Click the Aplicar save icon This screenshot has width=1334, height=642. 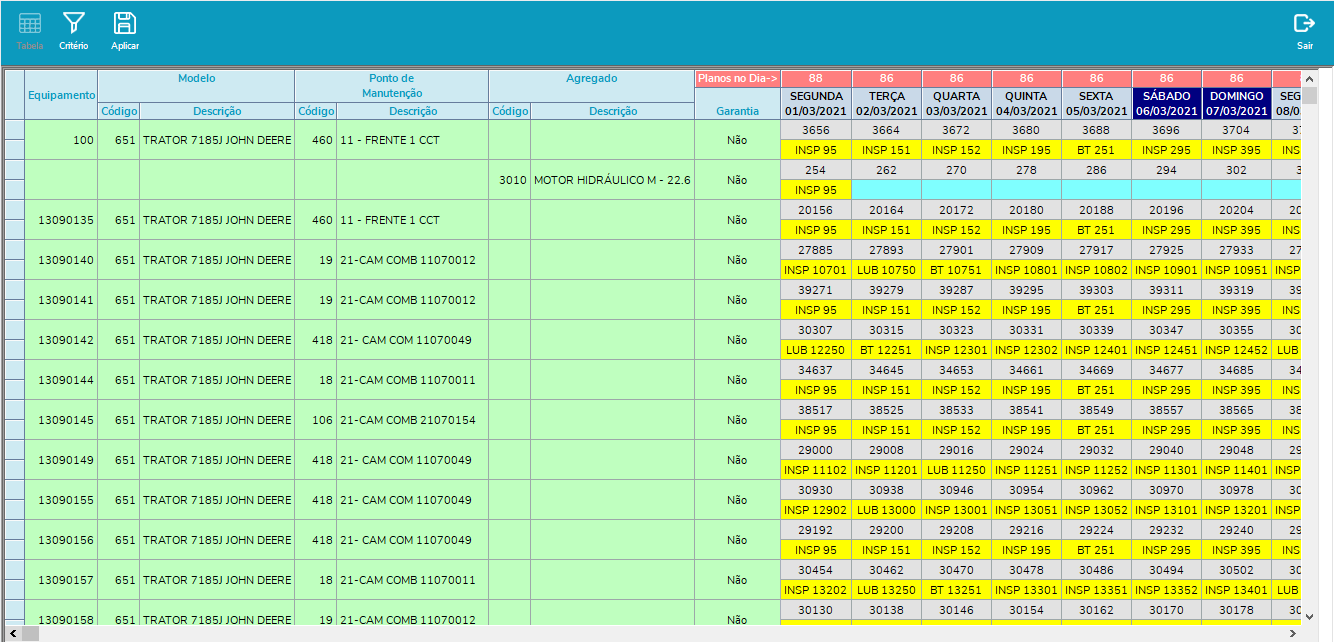pos(125,31)
